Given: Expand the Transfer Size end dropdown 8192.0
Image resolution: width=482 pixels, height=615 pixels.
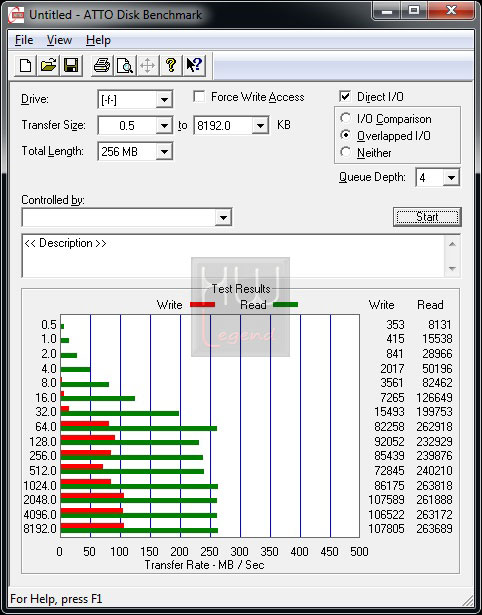Looking at the screenshot, I should (260, 126).
